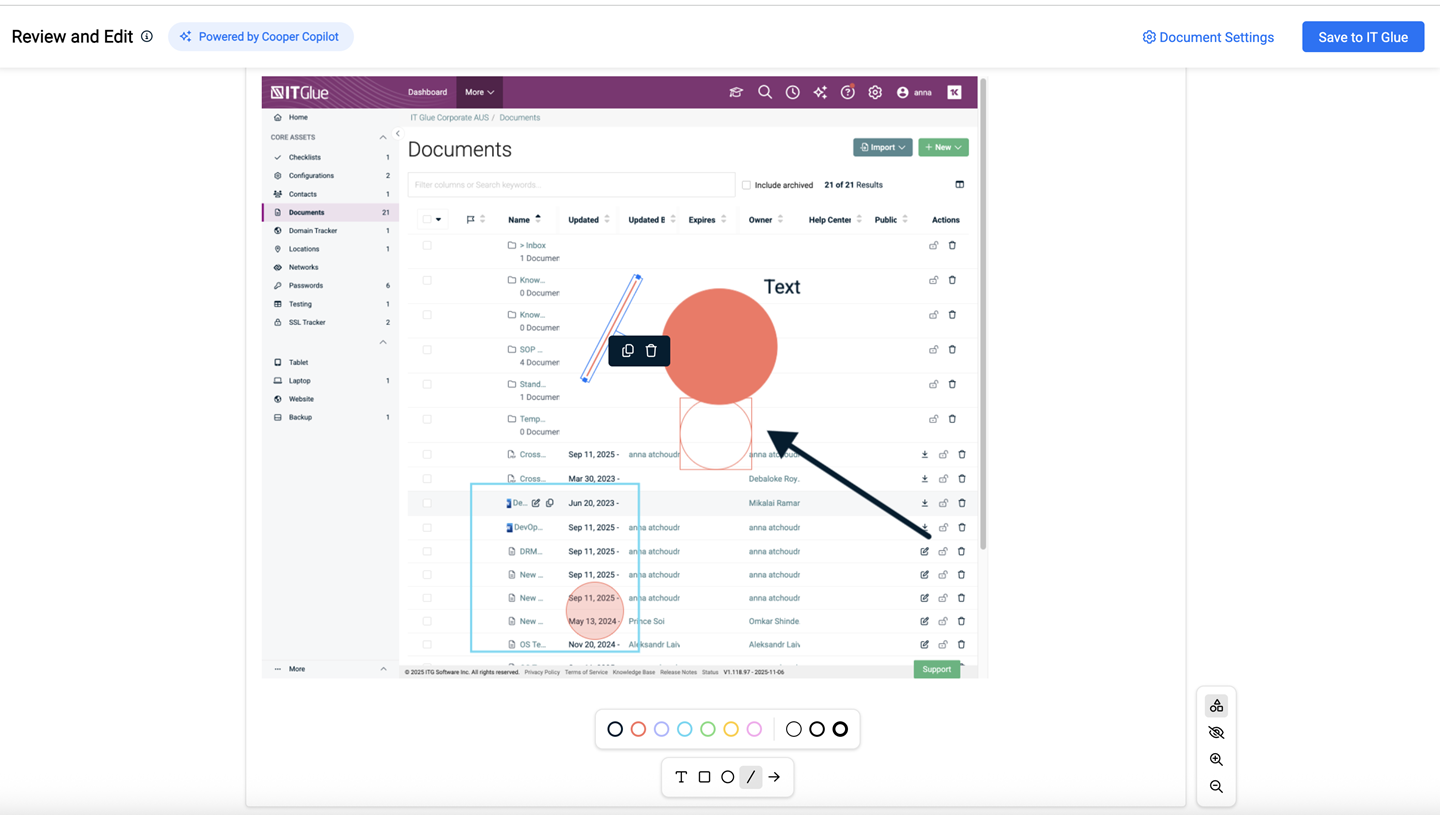This screenshot has height=815, width=1440.
Task: Select the Line drawing tool
Action: pyautogui.click(x=751, y=777)
